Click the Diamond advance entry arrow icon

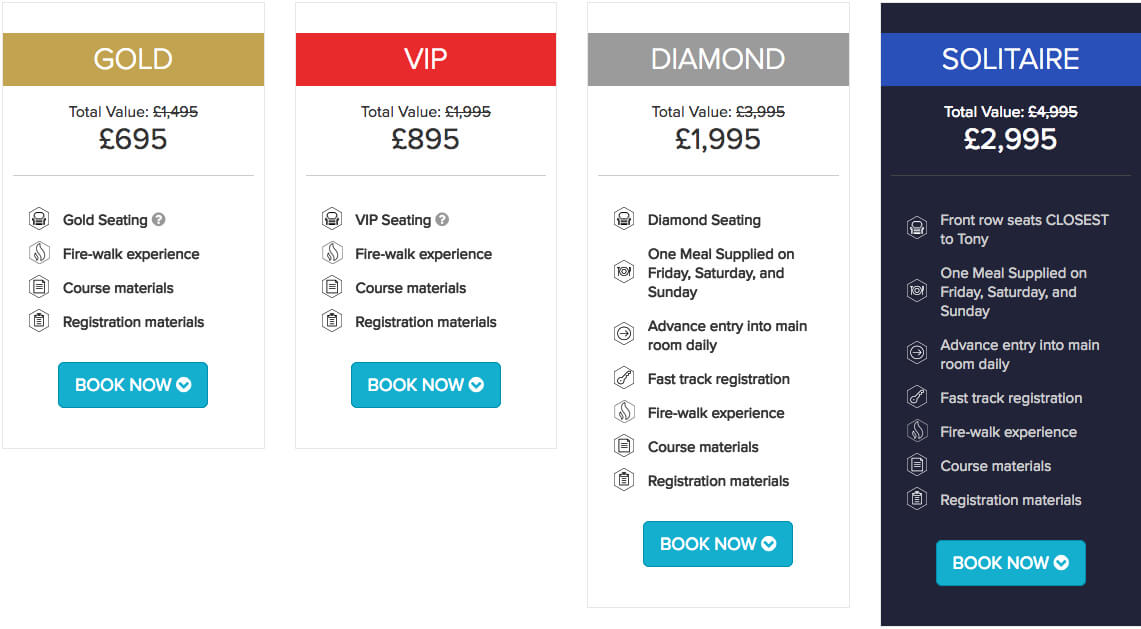(624, 335)
